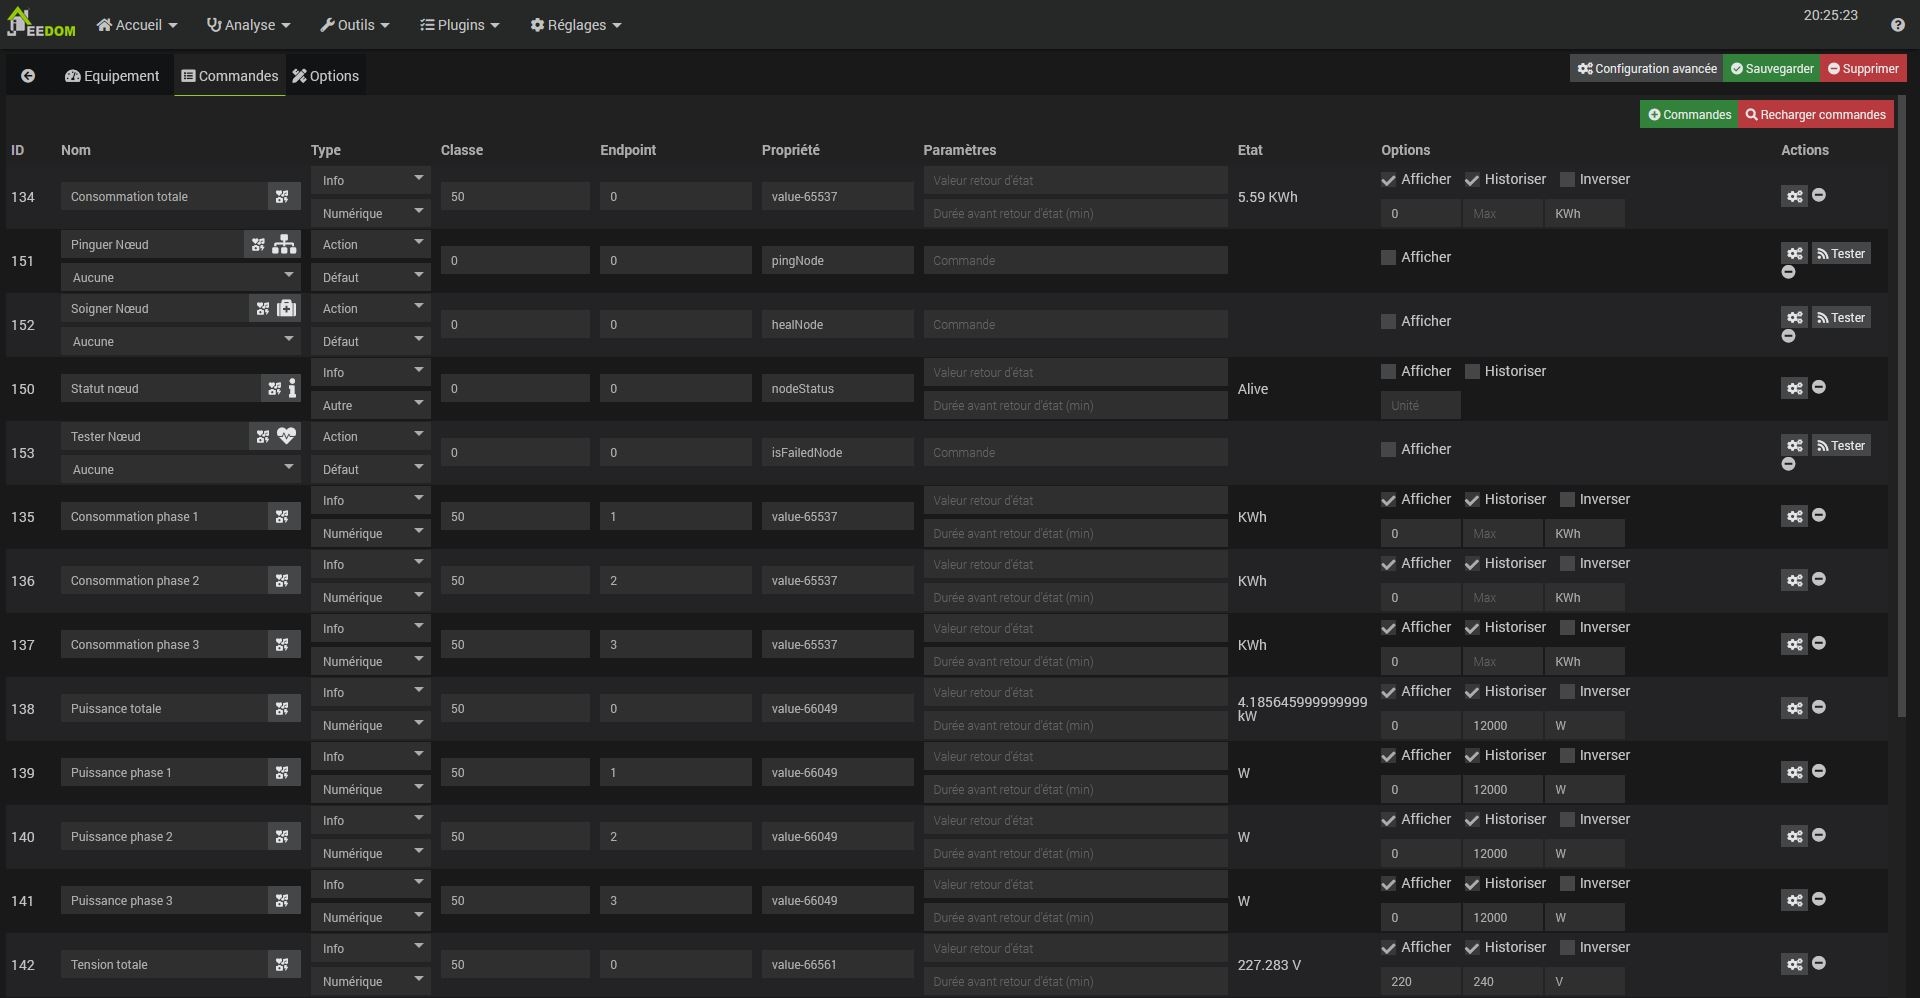Click the network sitemap icon on Pinguer Nœud
This screenshot has height=998, width=1920.
(285, 244)
